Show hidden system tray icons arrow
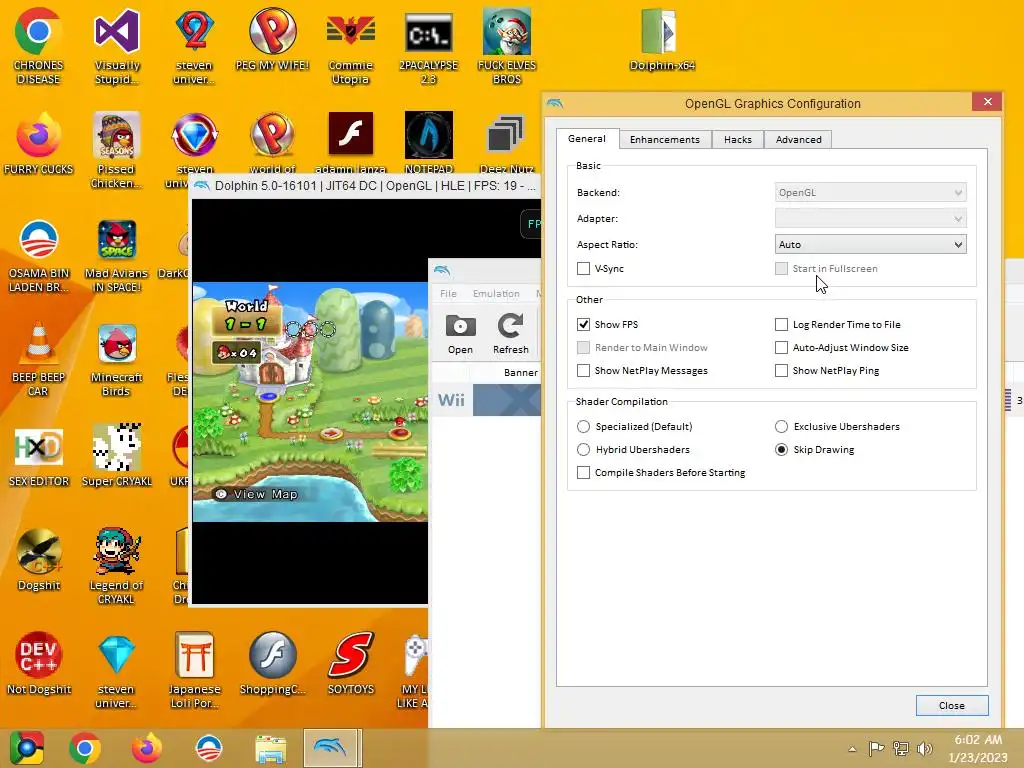The width and height of the screenshot is (1024, 768). coord(852,749)
